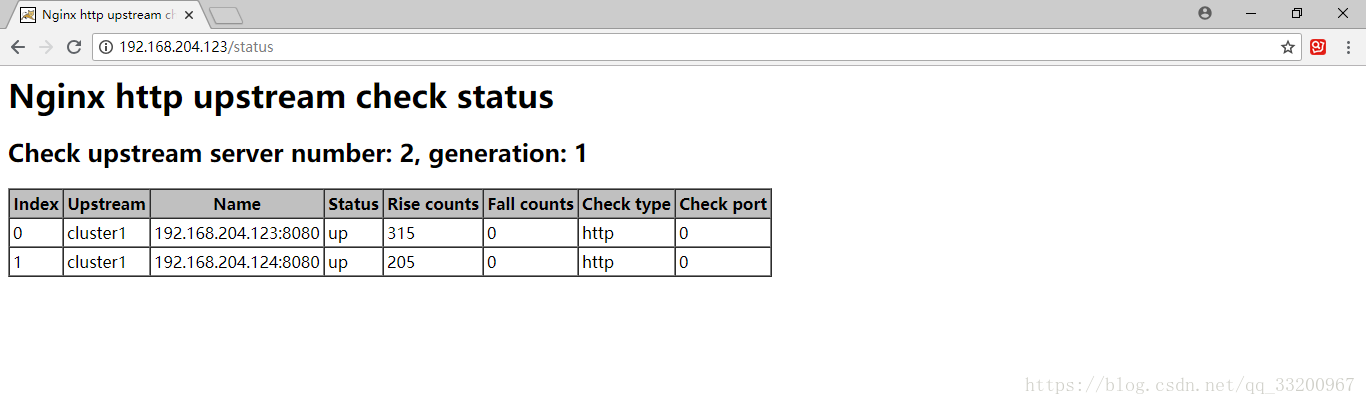The height and width of the screenshot is (405, 1366).
Task: Close the Nginx http upstream tab
Action: (189, 15)
